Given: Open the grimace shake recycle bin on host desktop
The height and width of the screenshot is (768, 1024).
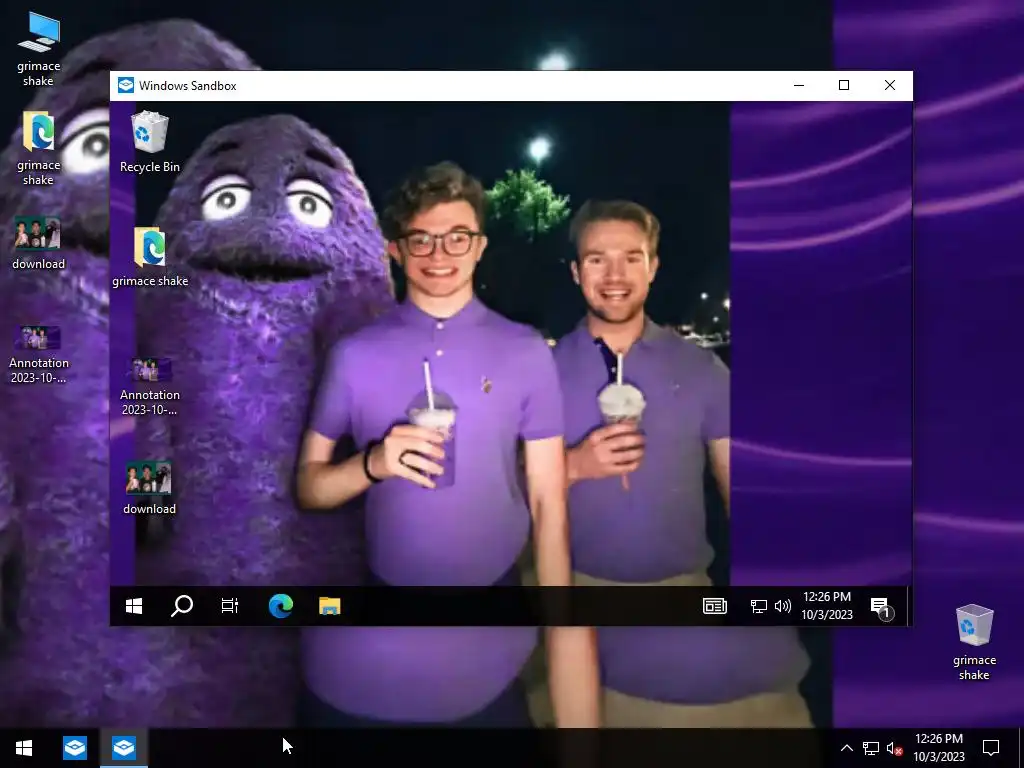Looking at the screenshot, I should (974, 643).
